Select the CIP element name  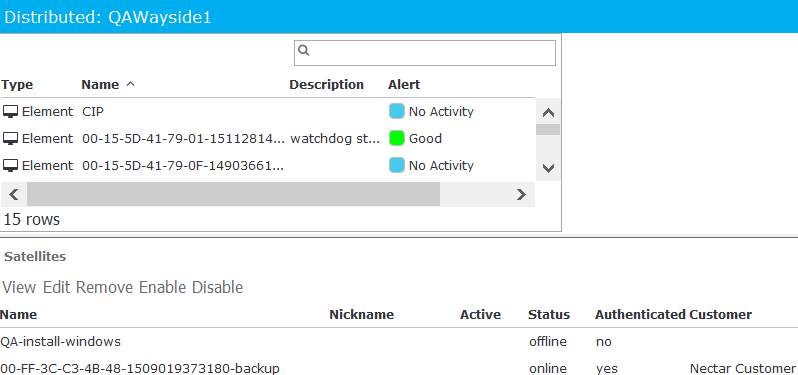(93, 111)
